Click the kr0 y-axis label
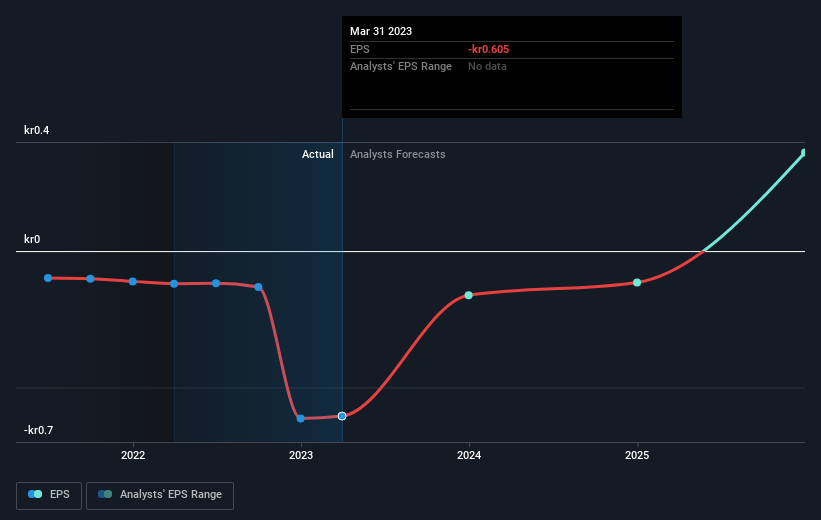The image size is (821, 520). 32,239
